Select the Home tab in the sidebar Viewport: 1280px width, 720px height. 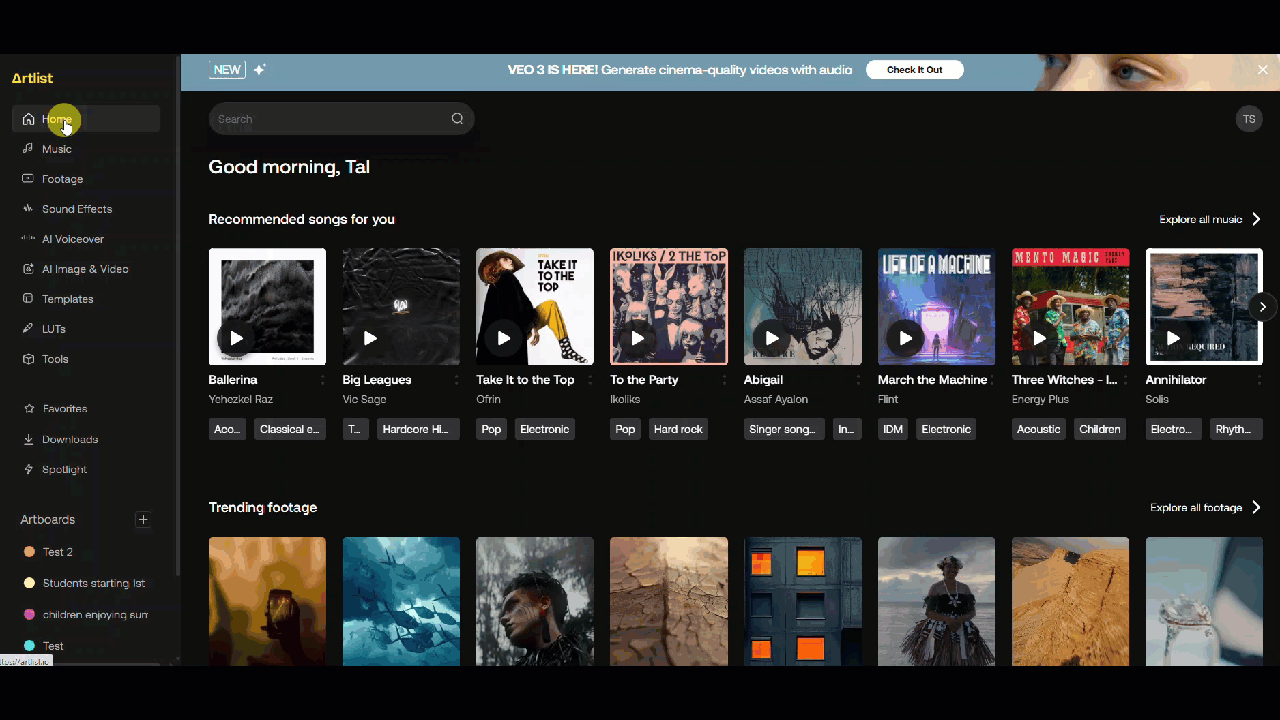point(56,118)
